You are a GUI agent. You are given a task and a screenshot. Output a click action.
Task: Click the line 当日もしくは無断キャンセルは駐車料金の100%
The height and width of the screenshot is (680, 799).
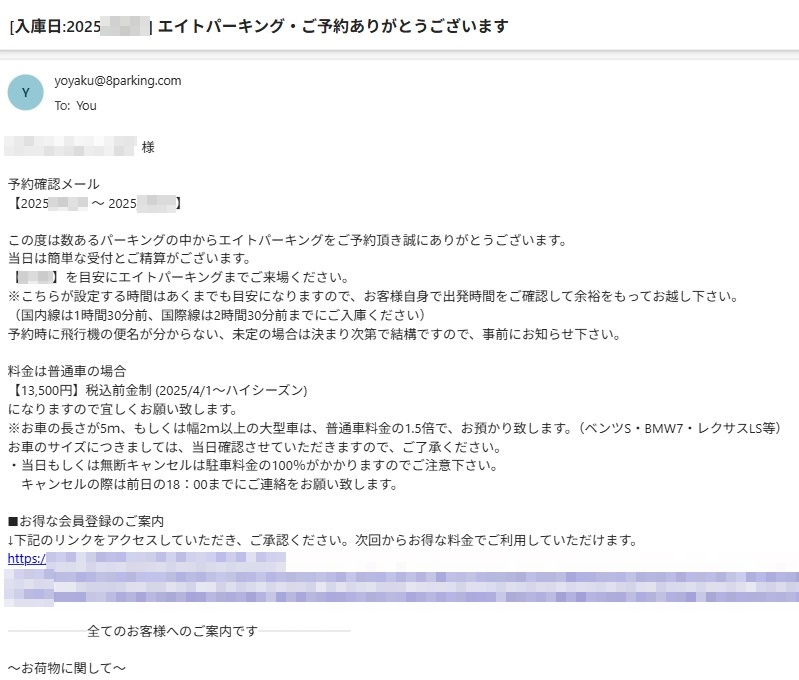point(253,465)
